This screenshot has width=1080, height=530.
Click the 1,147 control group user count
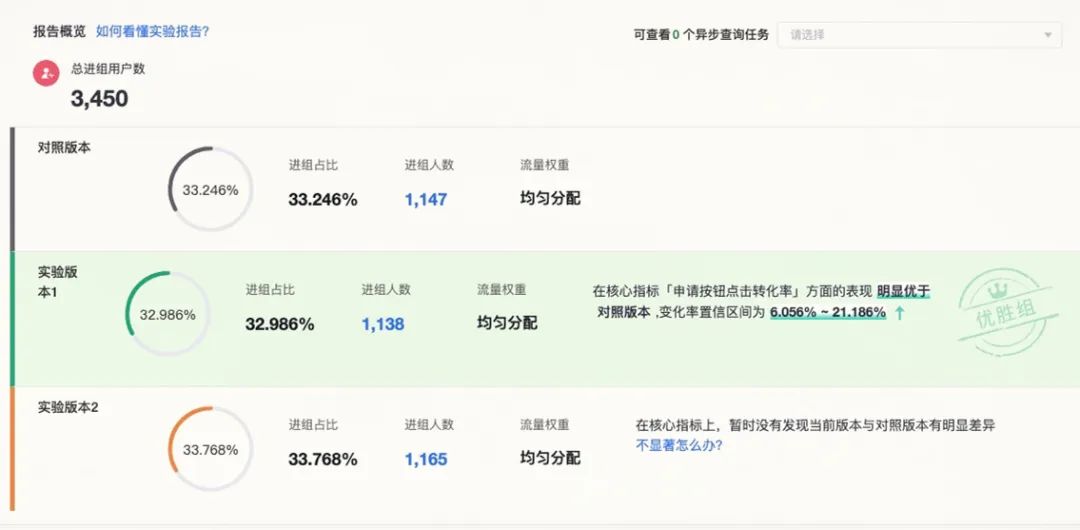pyautogui.click(x=426, y=199)
